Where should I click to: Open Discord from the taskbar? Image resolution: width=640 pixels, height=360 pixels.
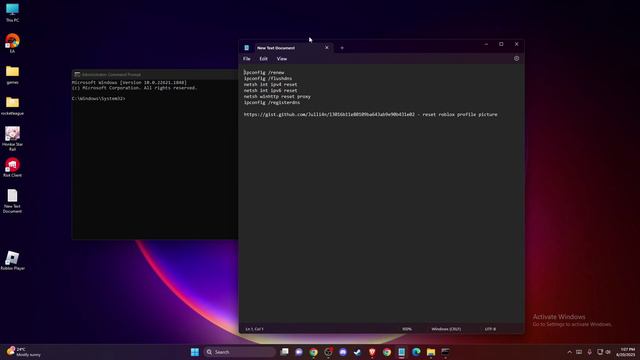(x=343, y=352)
